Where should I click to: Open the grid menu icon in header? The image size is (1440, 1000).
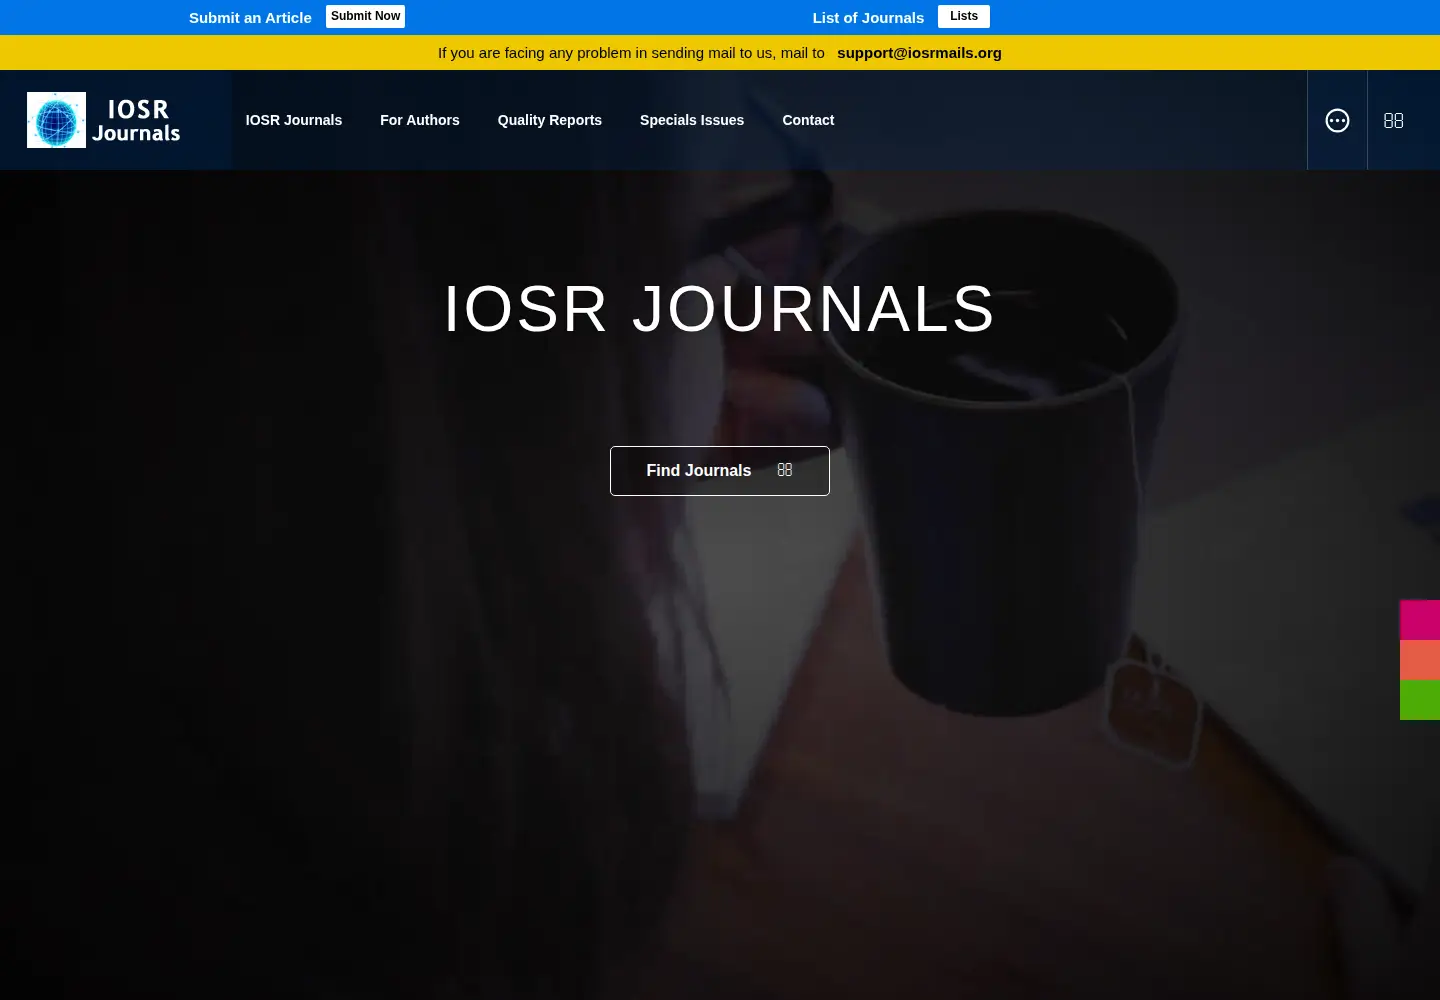(x=1393, y=120)
